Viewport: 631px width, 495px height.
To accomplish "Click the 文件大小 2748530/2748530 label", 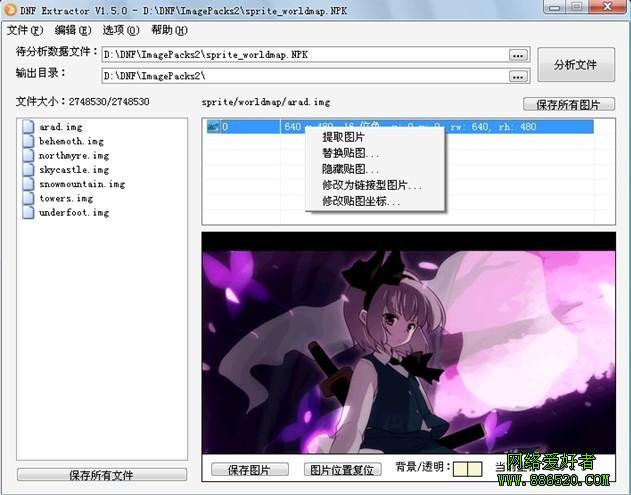I will [82, 101].
